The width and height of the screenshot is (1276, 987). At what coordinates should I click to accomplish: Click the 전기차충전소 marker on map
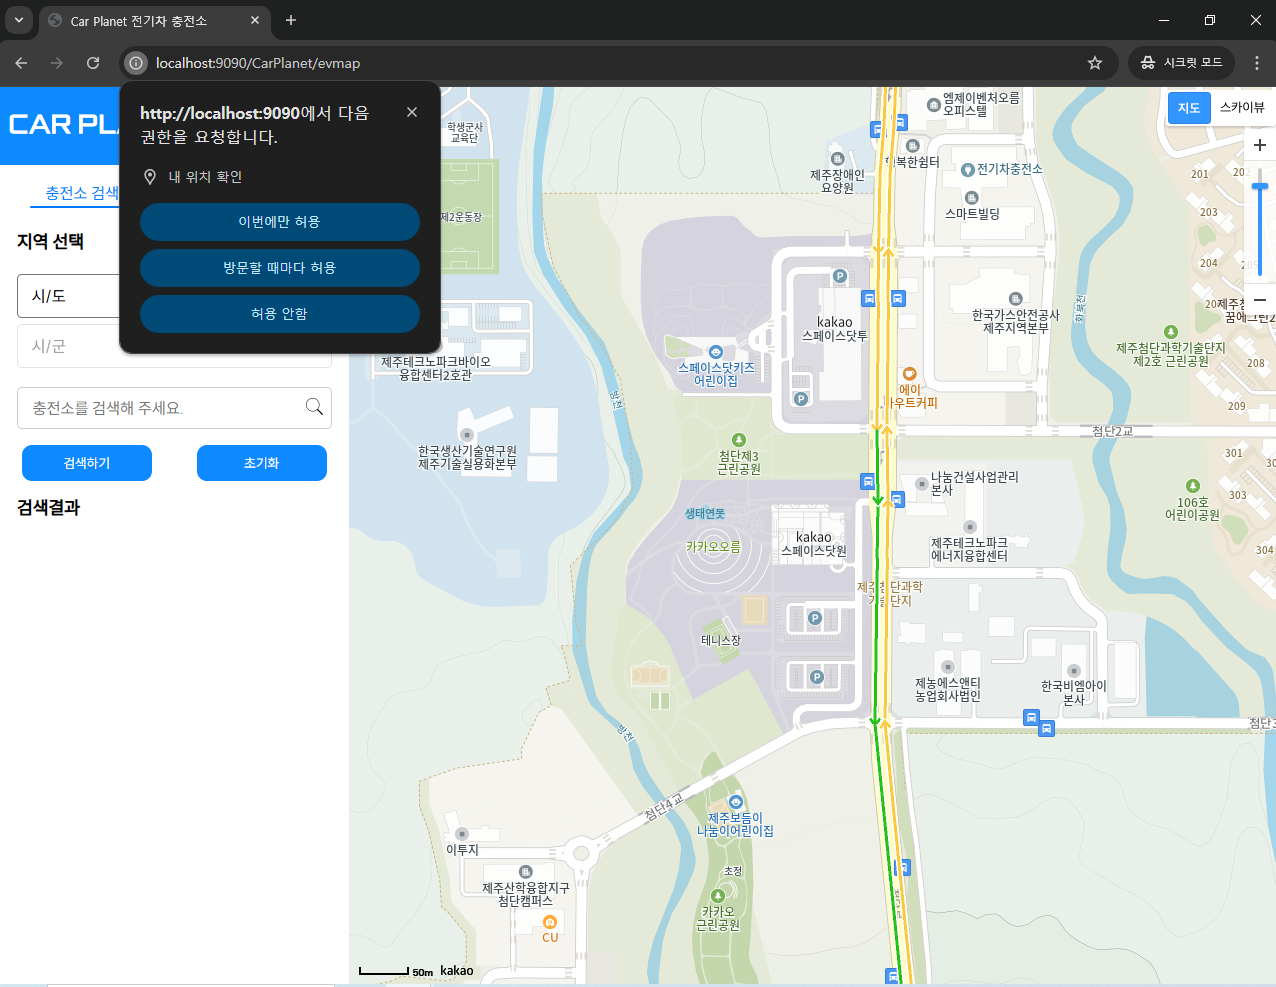point(968,170)
